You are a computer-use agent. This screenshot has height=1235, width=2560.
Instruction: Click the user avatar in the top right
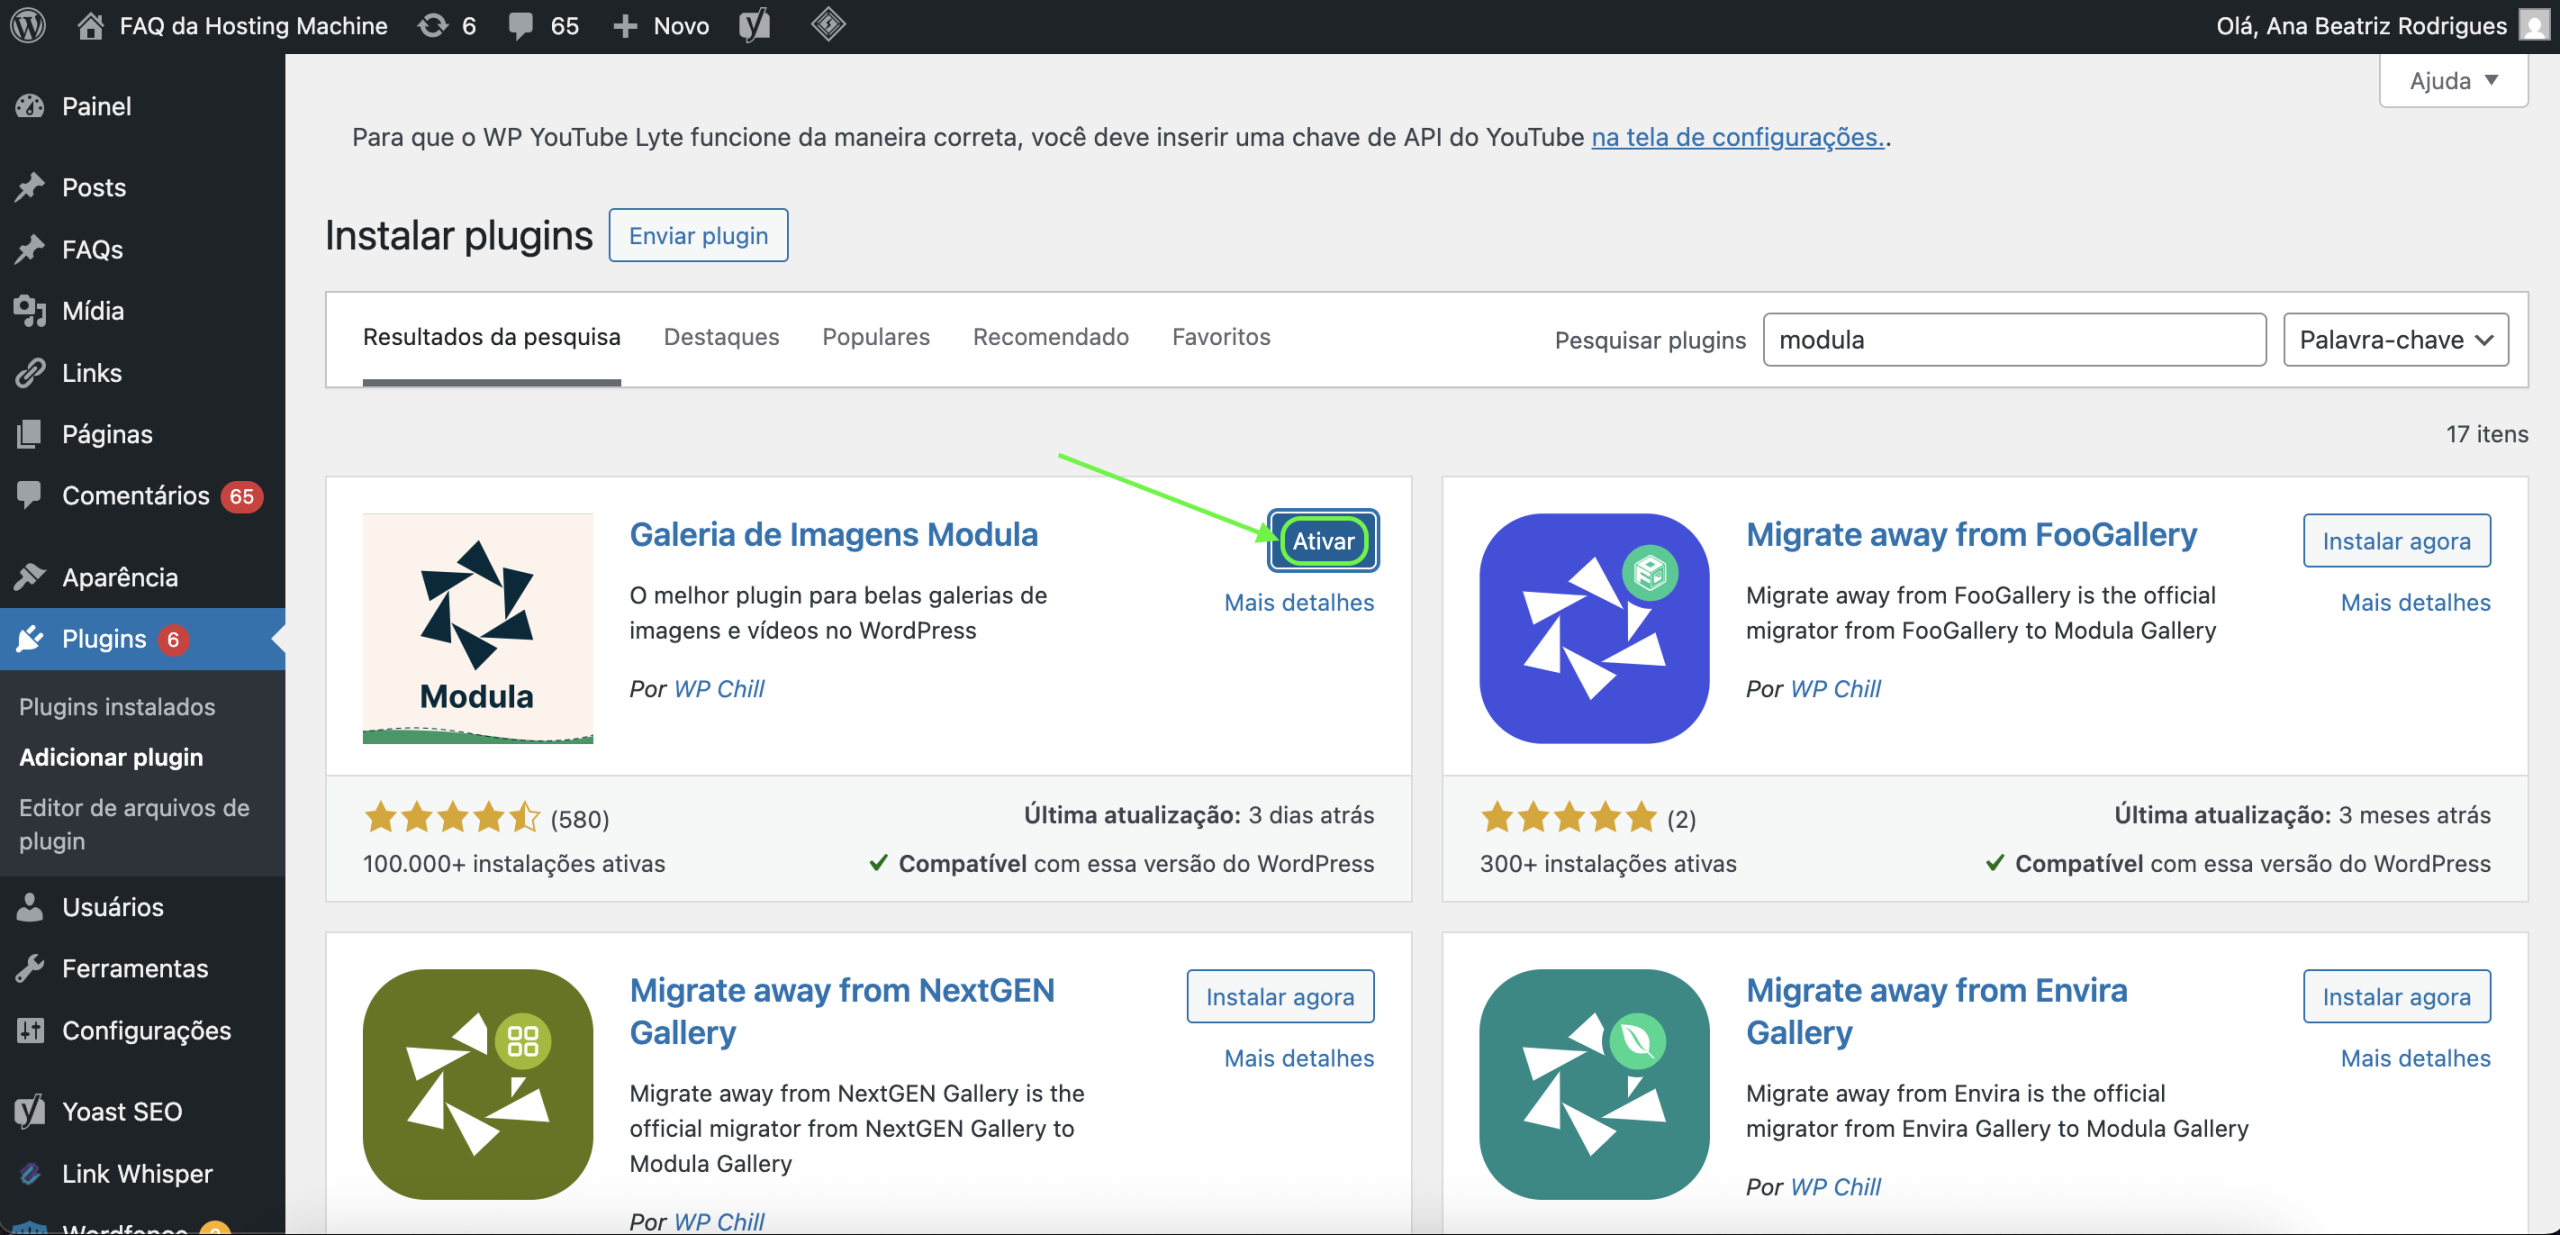(x=2534, y=25)
